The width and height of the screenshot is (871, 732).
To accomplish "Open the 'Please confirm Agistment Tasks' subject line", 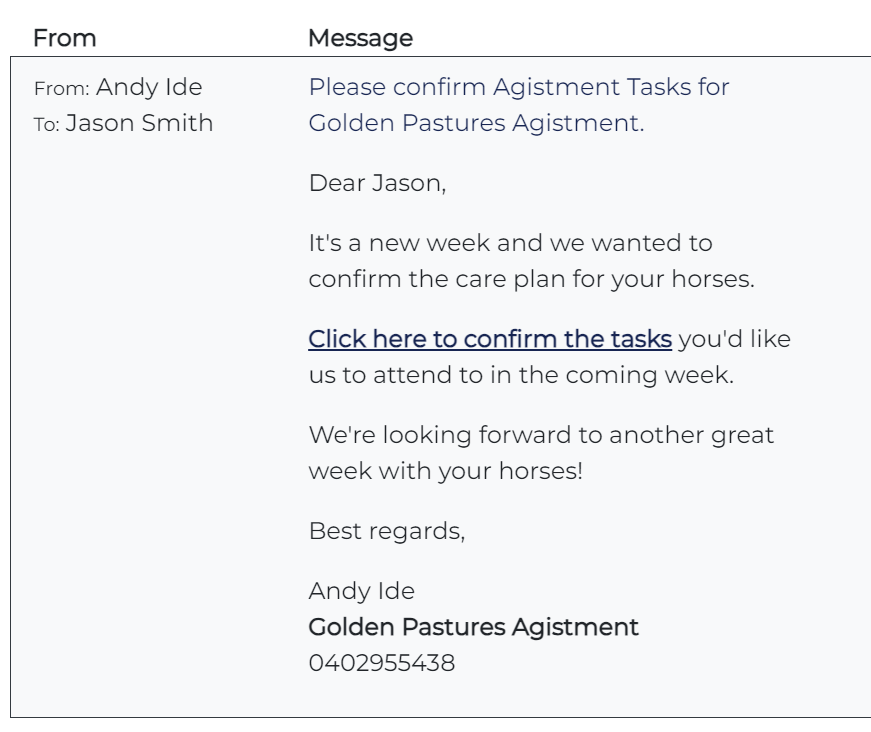I will [x=519, y=105].
